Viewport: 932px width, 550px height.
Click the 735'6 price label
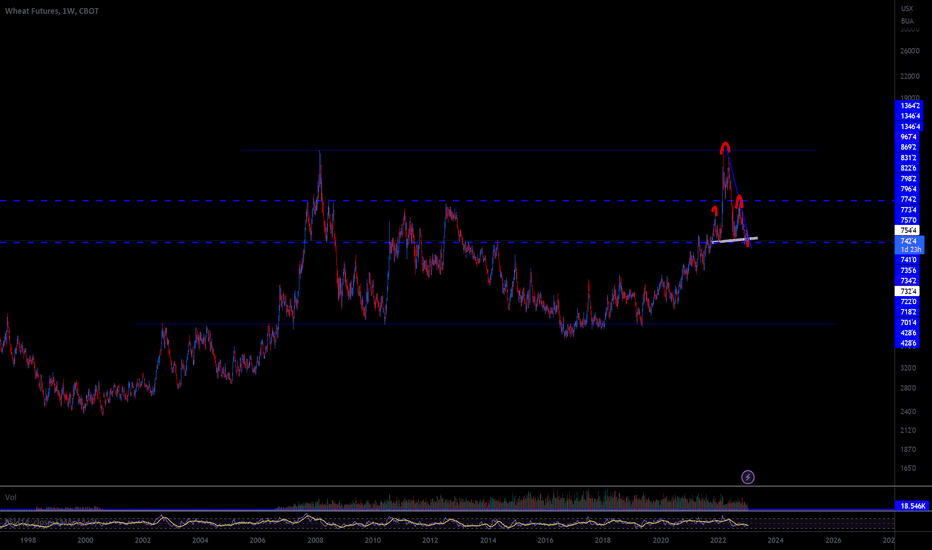[908, 271]
